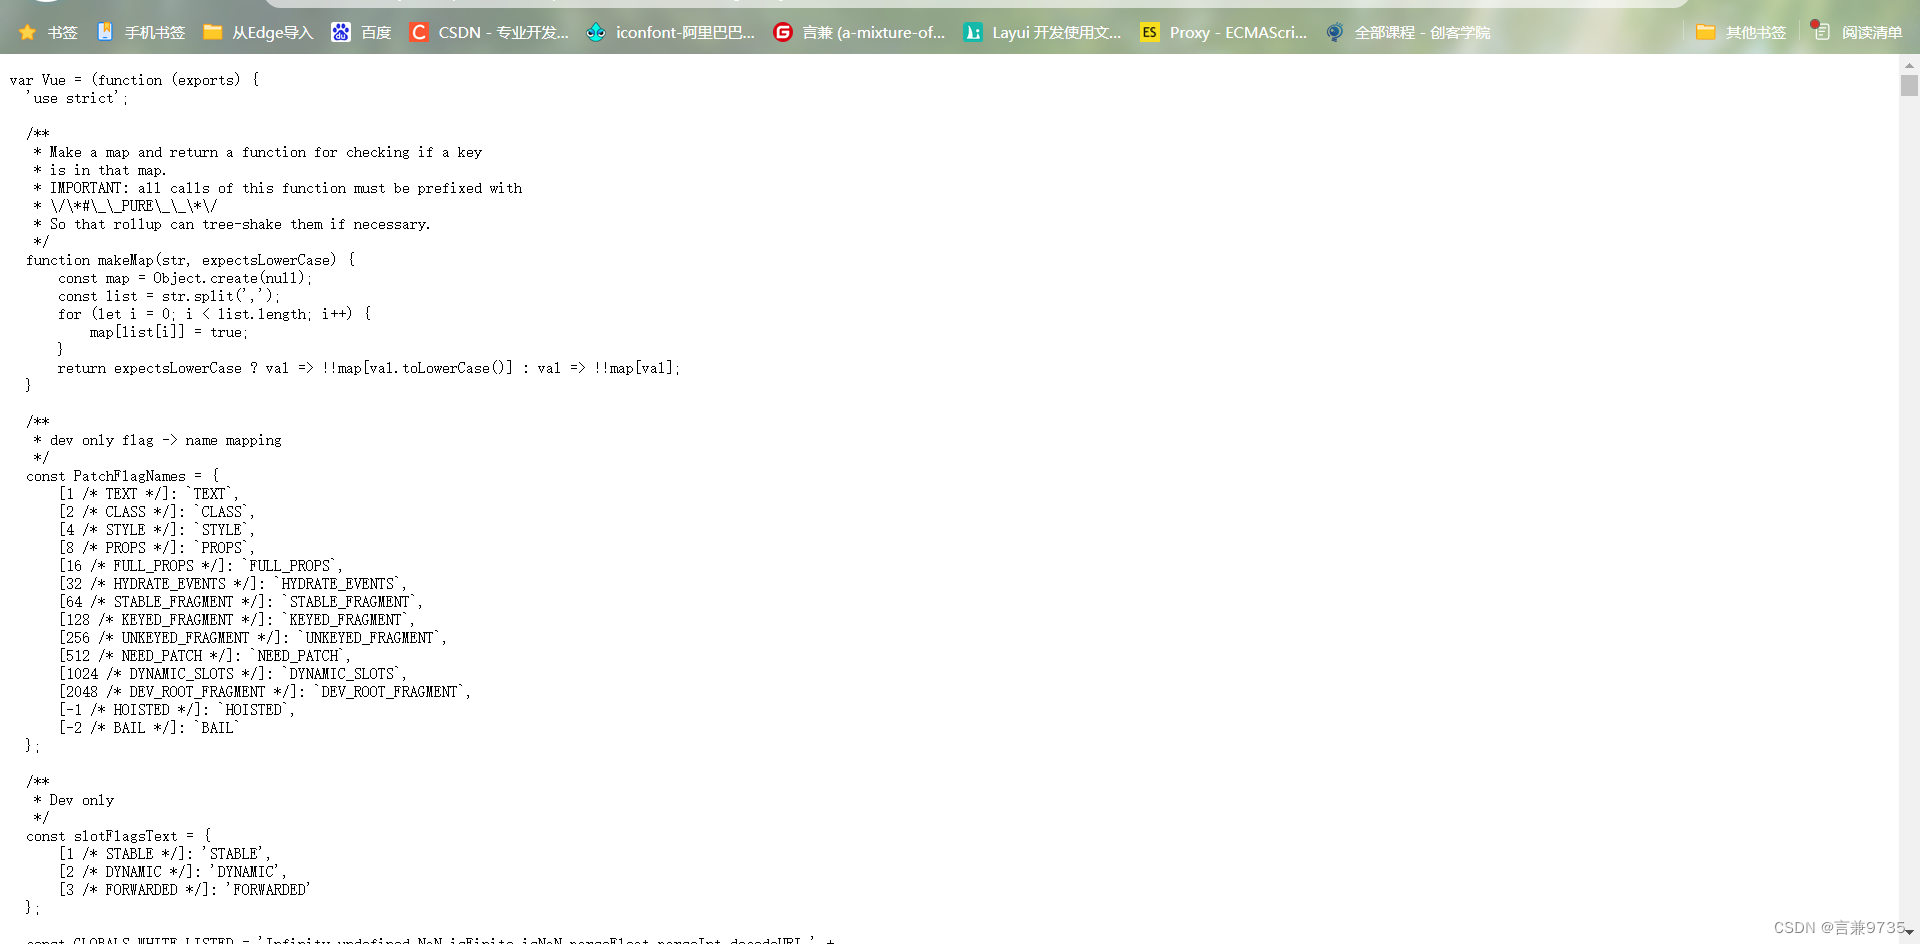Expand the 从Edge导入 bookmarks folder
This screenshot has width=1920, height=944.
(x=270, y=32)
